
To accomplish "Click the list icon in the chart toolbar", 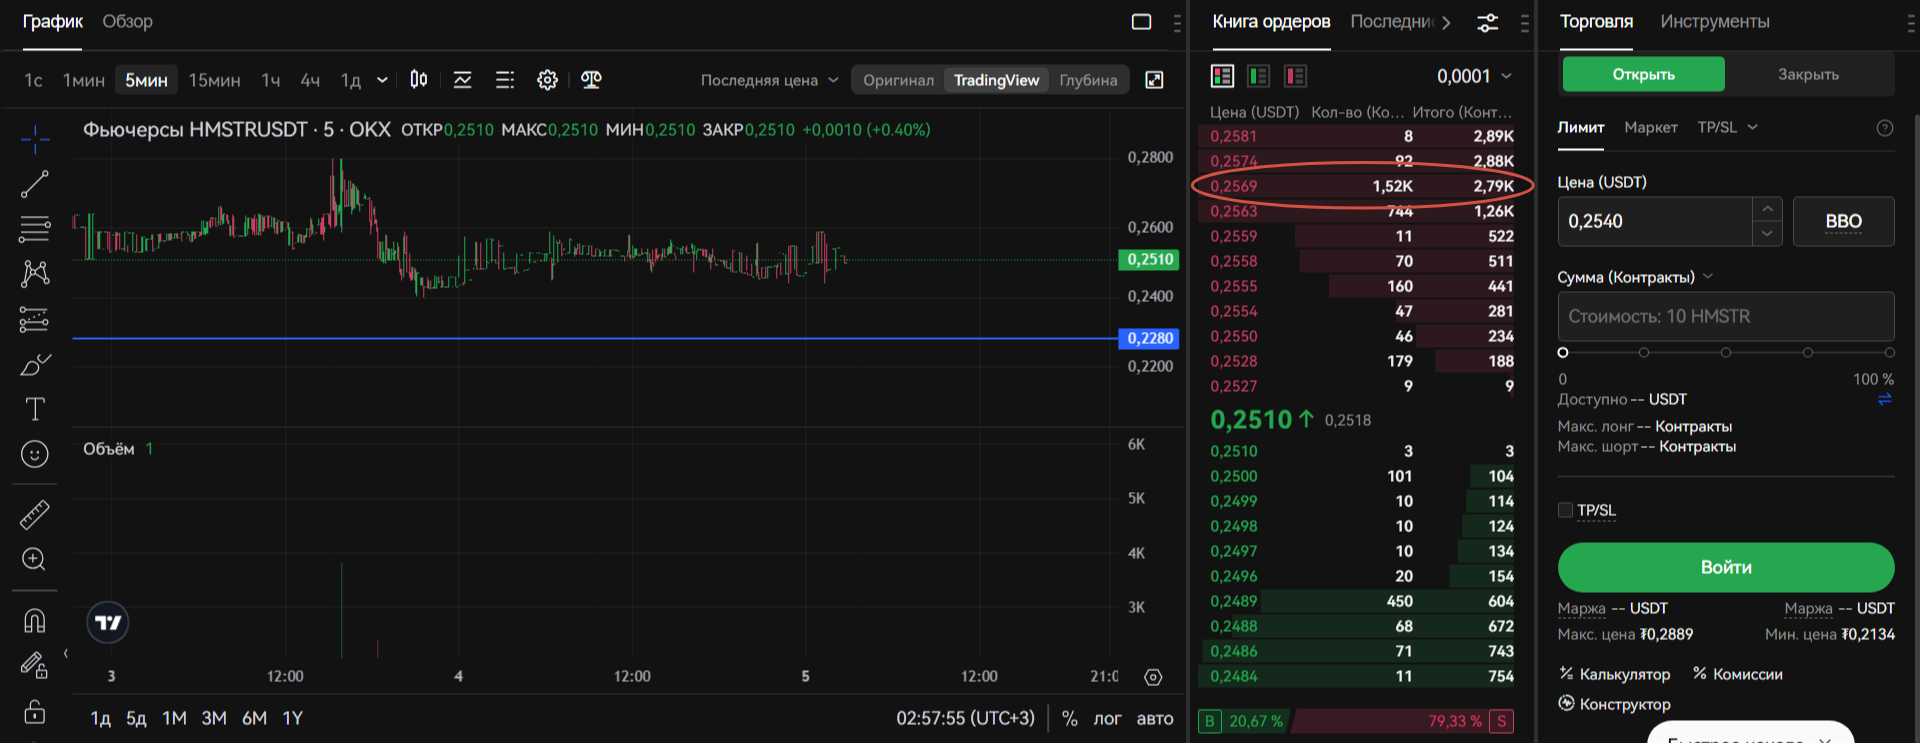I will pyautogui.click(x=505, y=79).
